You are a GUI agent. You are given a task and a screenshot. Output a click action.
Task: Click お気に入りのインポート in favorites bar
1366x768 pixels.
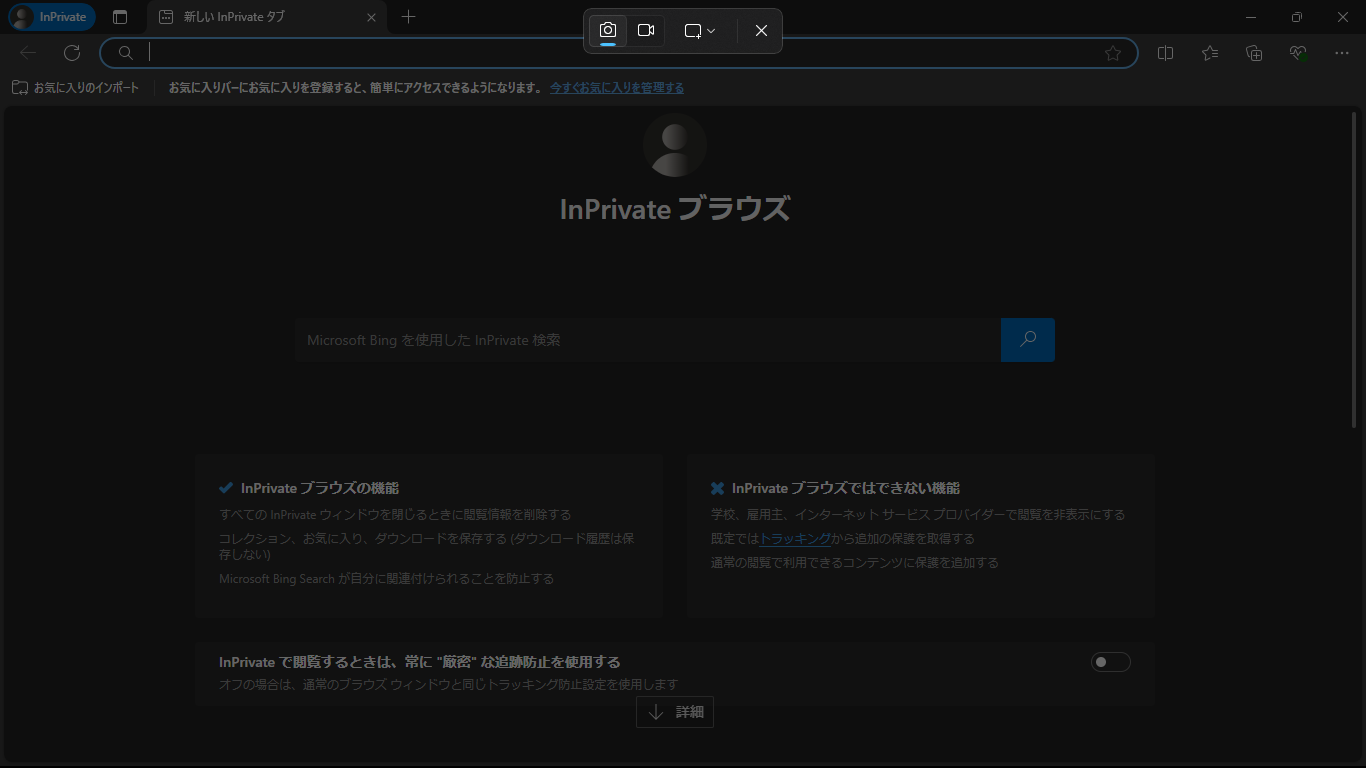point(76,88)
